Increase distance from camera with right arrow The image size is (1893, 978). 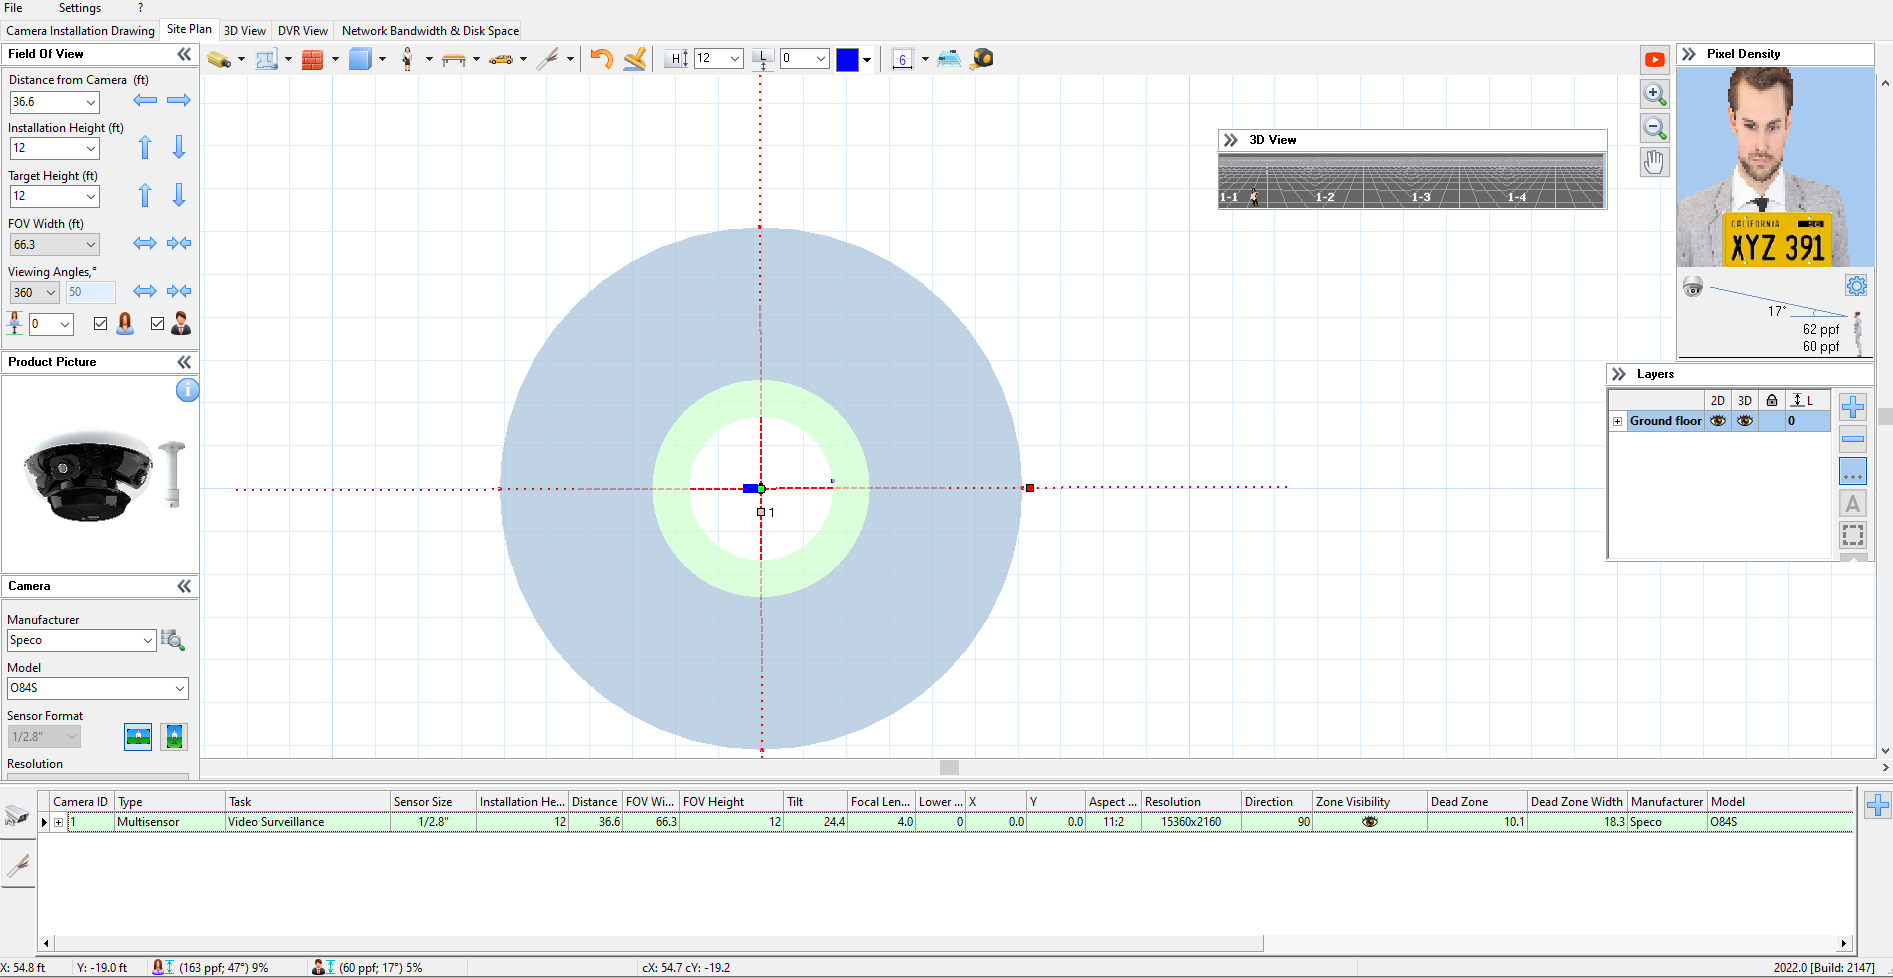(x=179, y=100)
